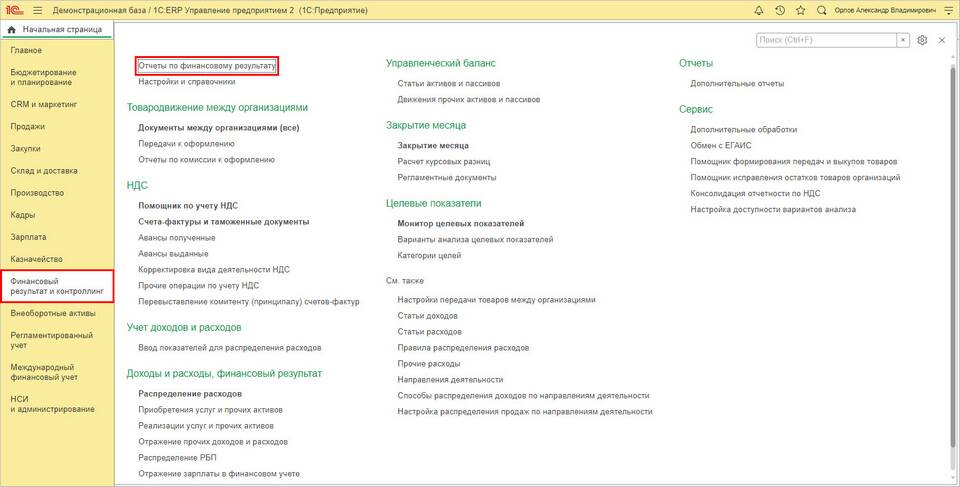
Task: Open Регламентированный учет section
Action: click(51, 341)
